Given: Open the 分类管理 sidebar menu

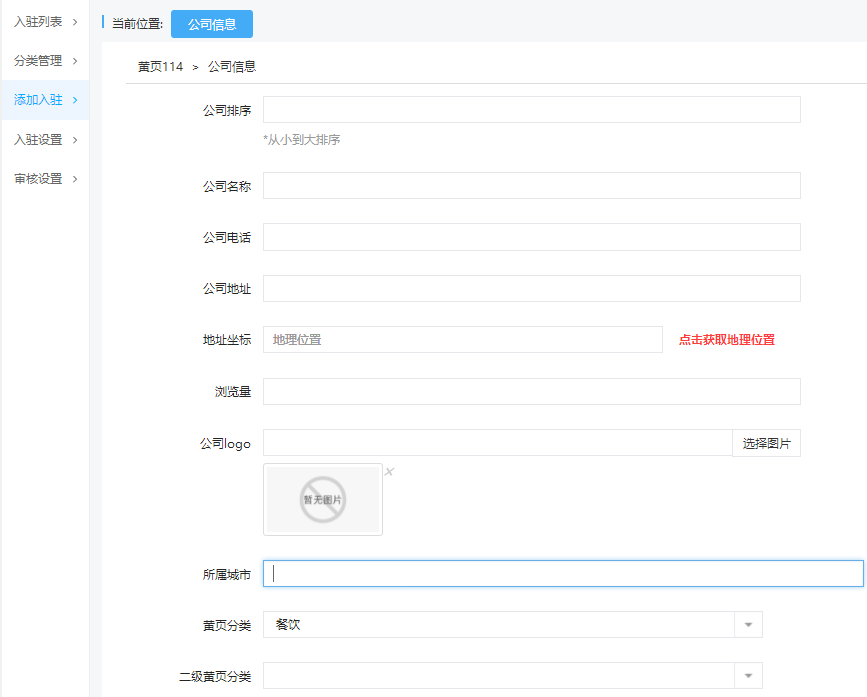Looking at the screenshot, I should pyautogui.click(x=45, y=61).
